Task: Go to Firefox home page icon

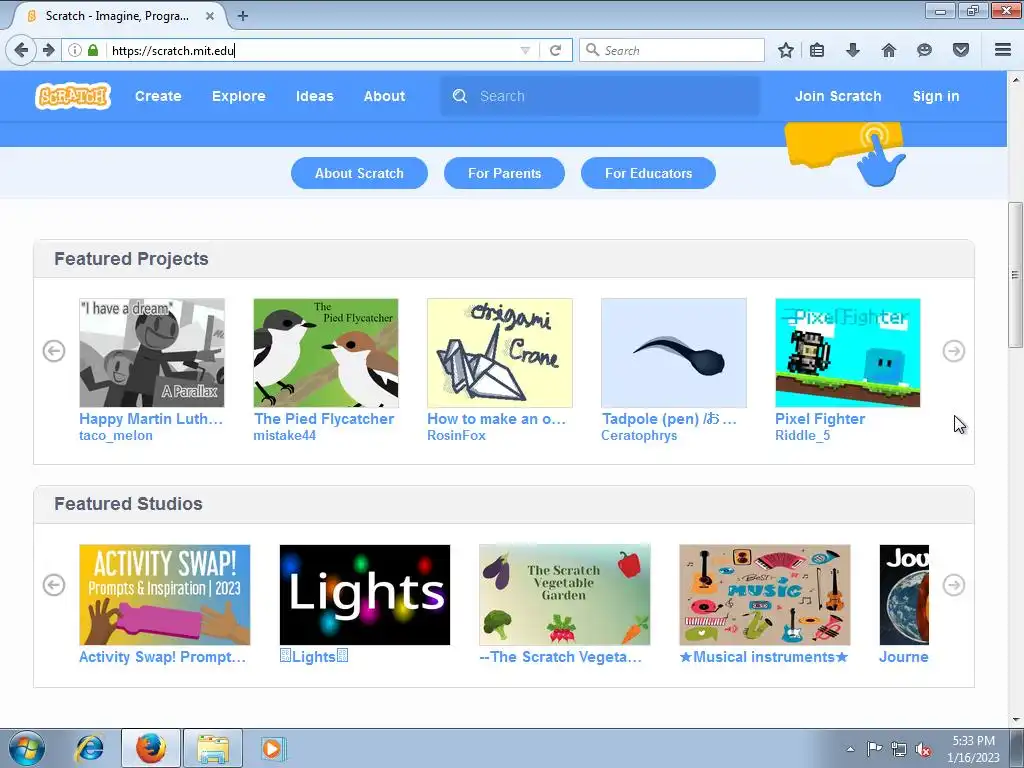Action: (889, 50)
